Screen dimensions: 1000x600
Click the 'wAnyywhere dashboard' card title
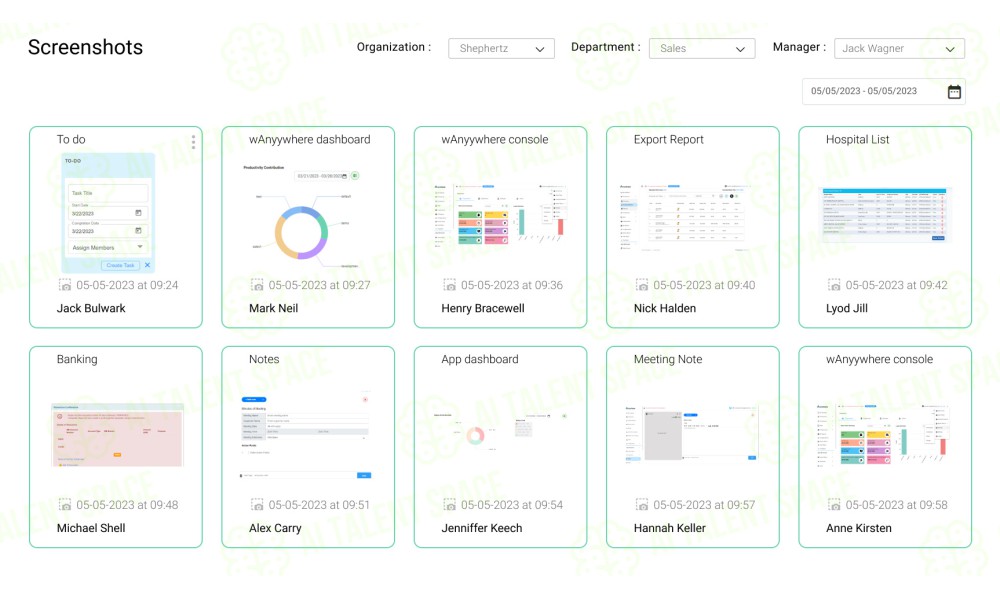tap(309, 140)
